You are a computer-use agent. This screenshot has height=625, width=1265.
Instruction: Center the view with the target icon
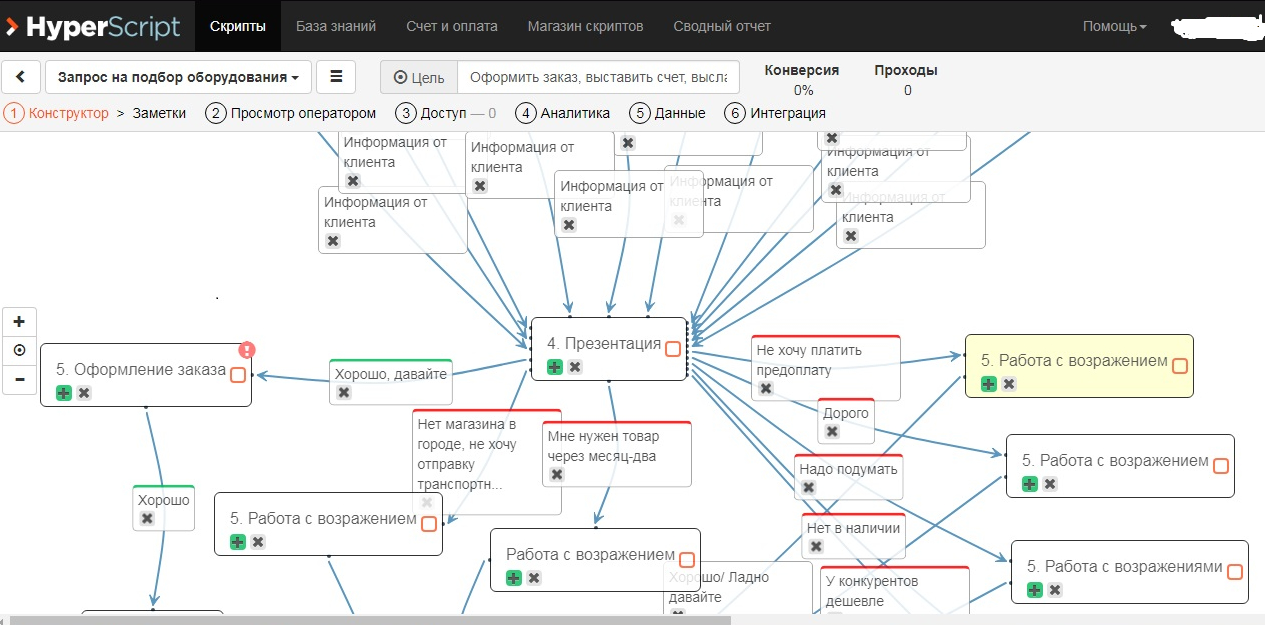pos(17,350)
